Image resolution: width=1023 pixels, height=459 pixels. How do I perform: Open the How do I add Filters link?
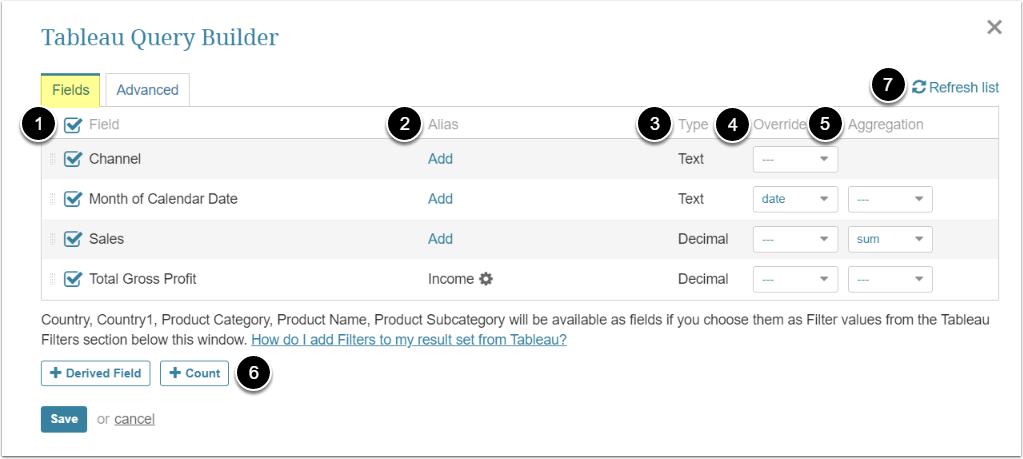409,340
